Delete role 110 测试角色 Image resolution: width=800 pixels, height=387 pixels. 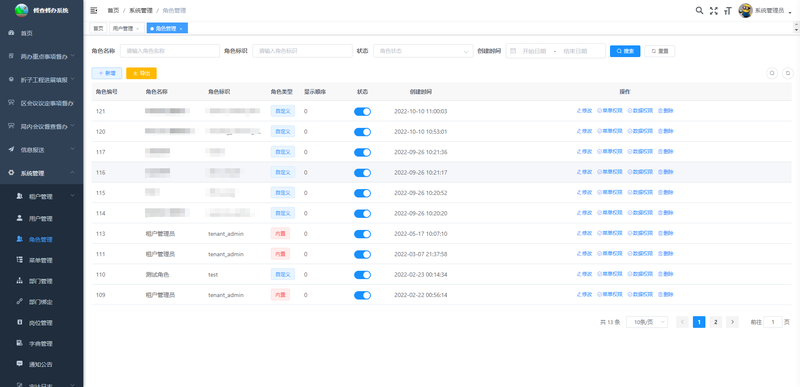665,274
